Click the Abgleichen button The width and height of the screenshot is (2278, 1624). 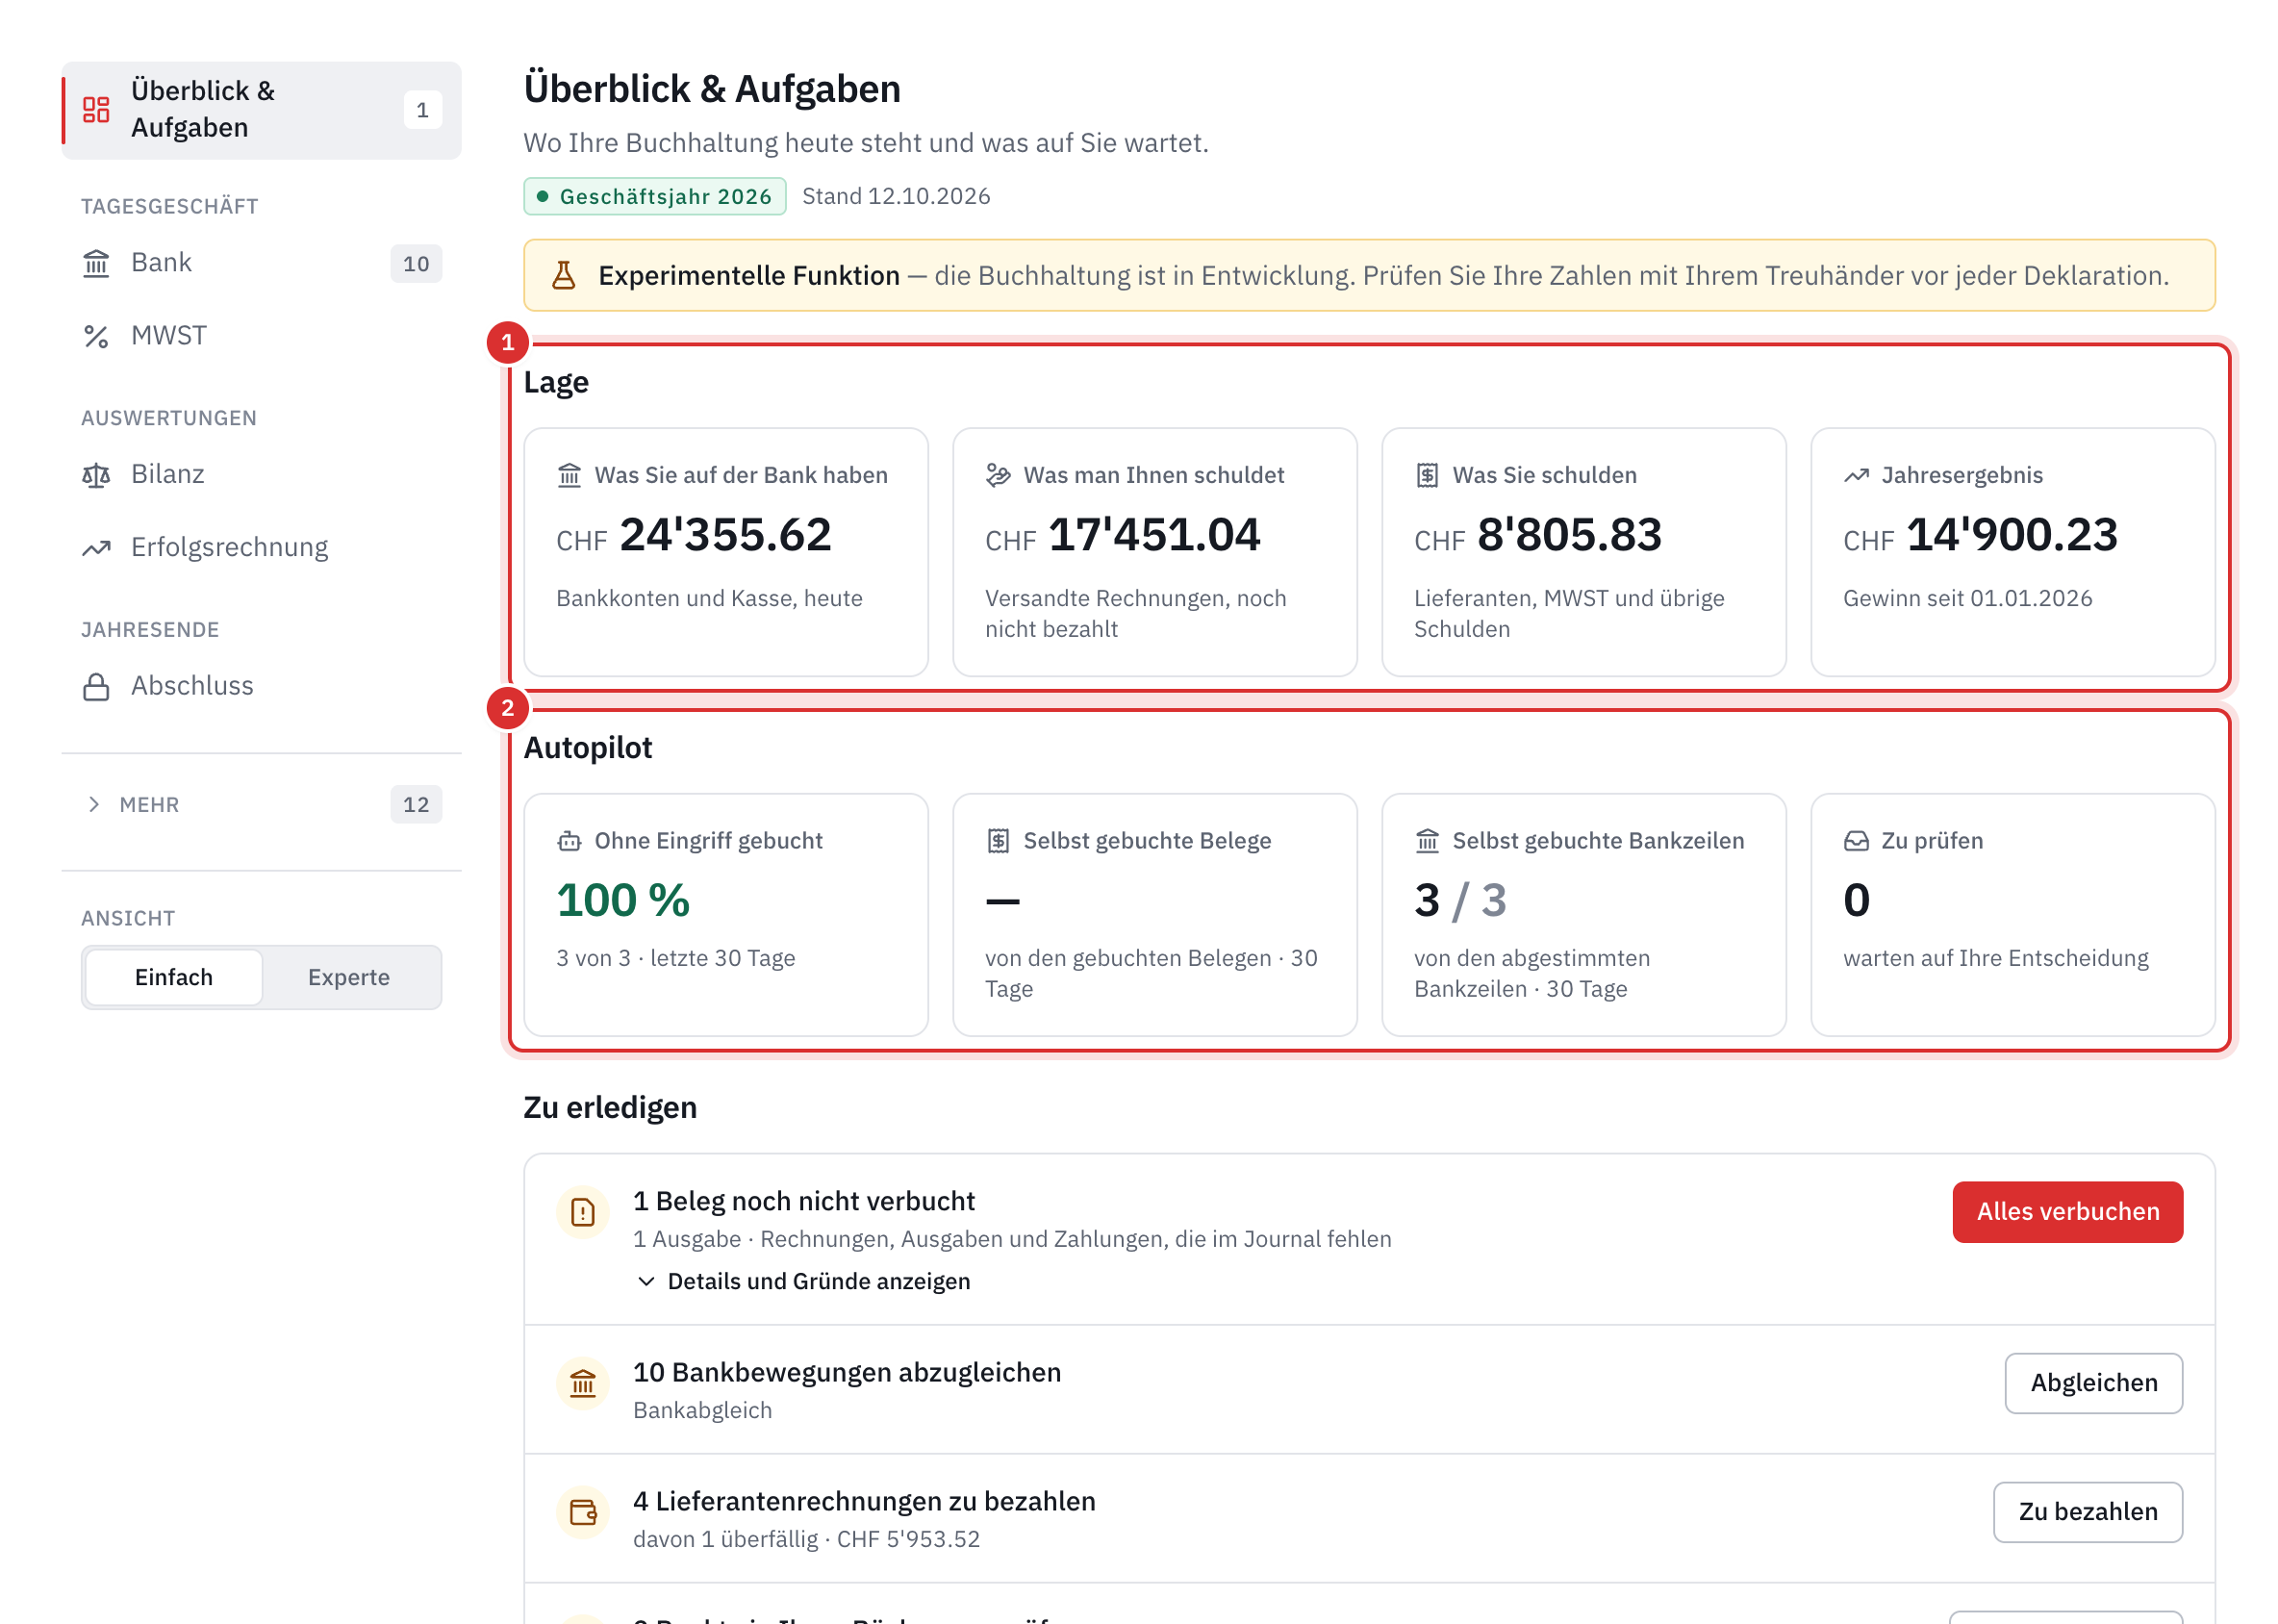click(x=2094, y=1384)
